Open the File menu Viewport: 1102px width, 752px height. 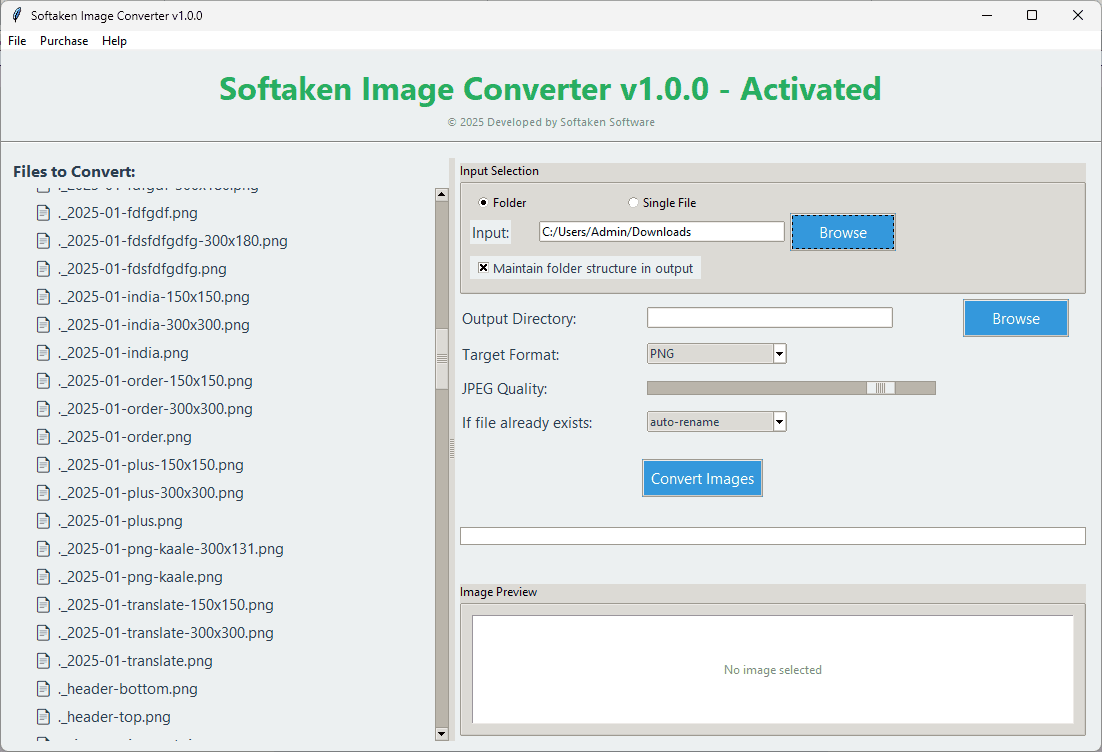coord(17,41)
